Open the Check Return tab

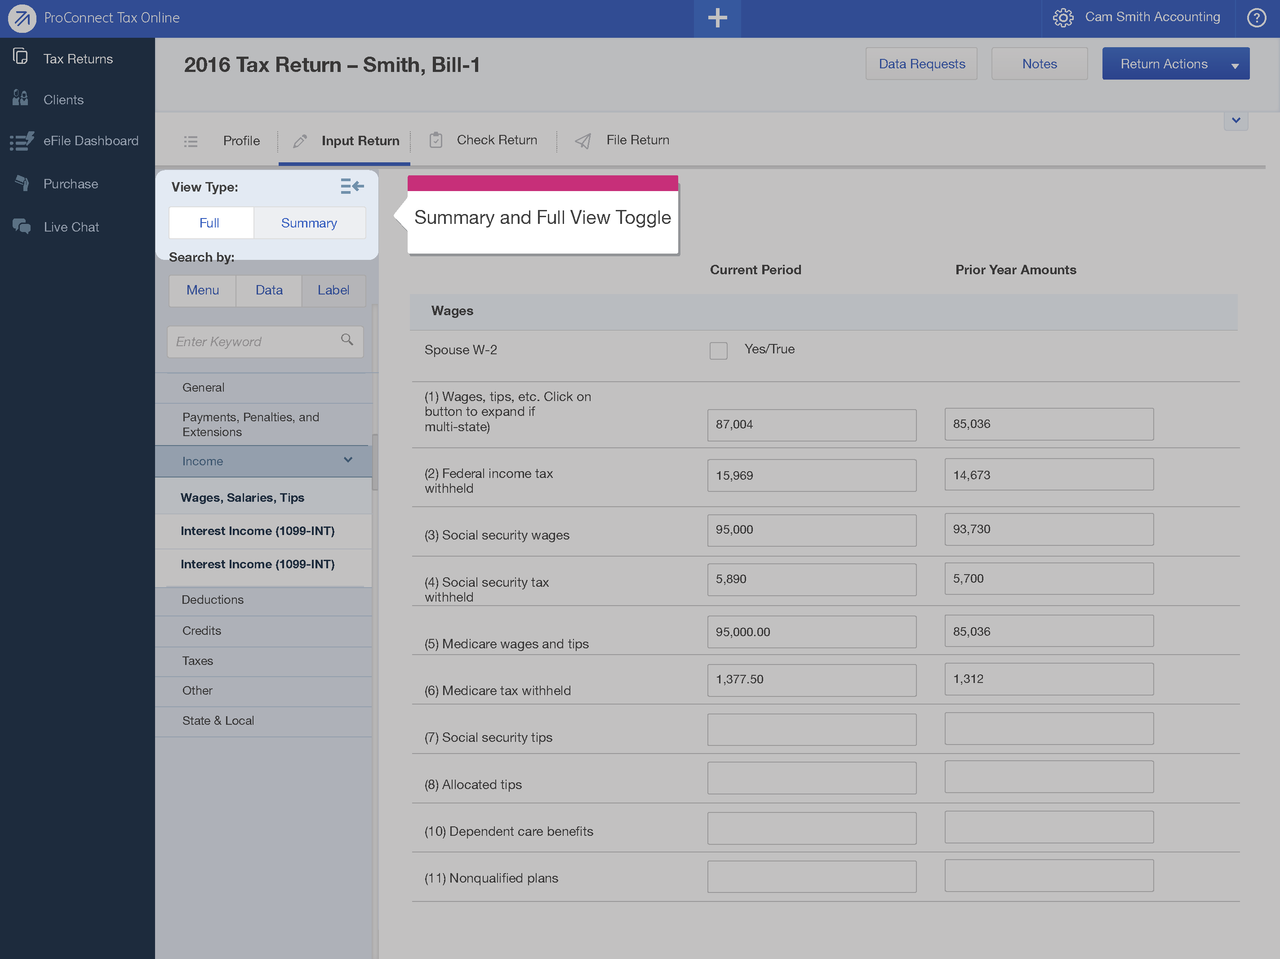pos(497,140)
